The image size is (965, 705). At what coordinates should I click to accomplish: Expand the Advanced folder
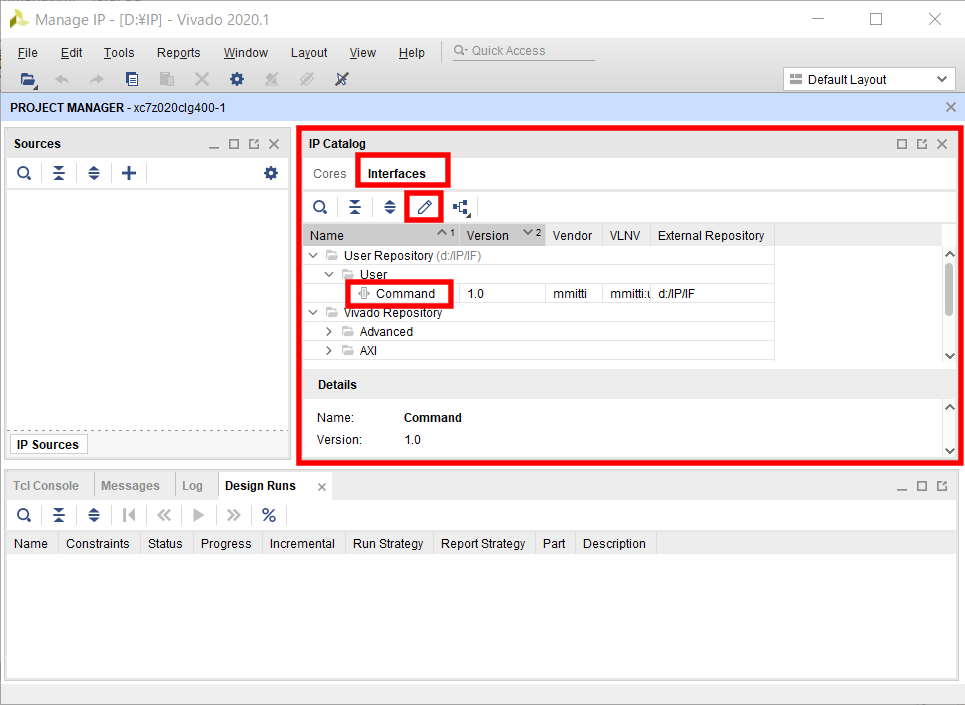point(329,332)
